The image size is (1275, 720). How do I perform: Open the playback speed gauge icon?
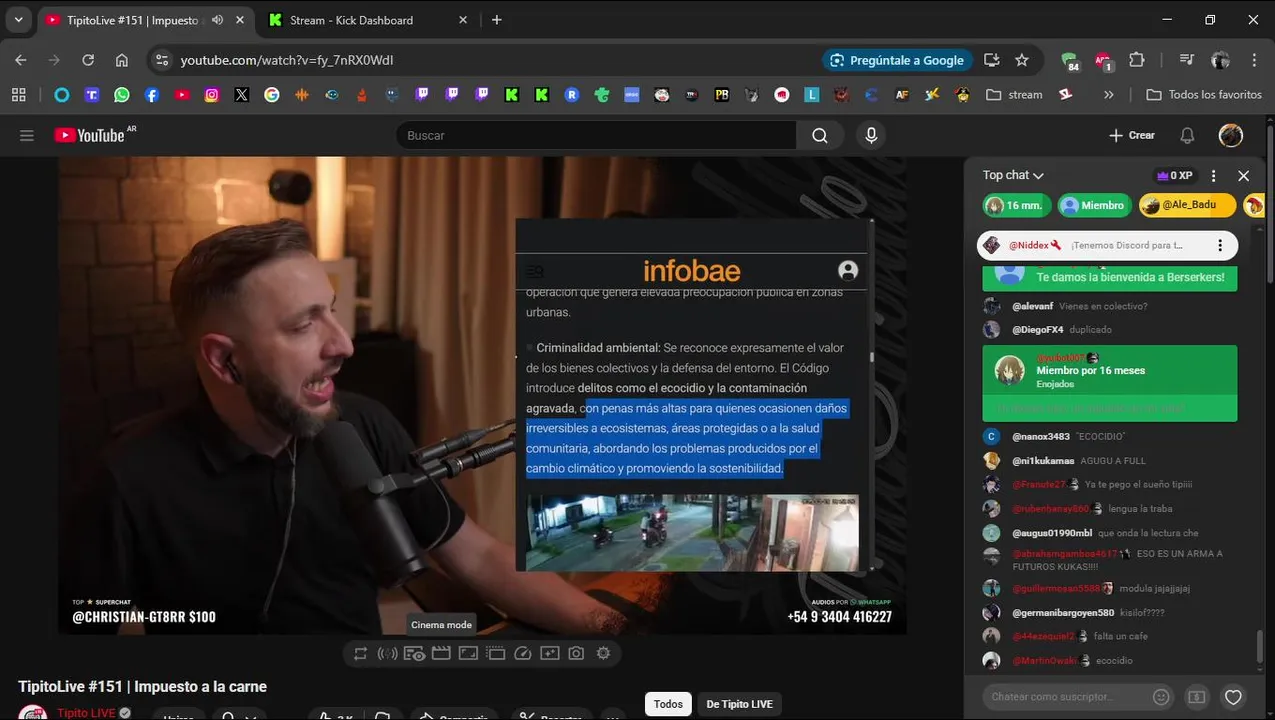tap(522, 653)
